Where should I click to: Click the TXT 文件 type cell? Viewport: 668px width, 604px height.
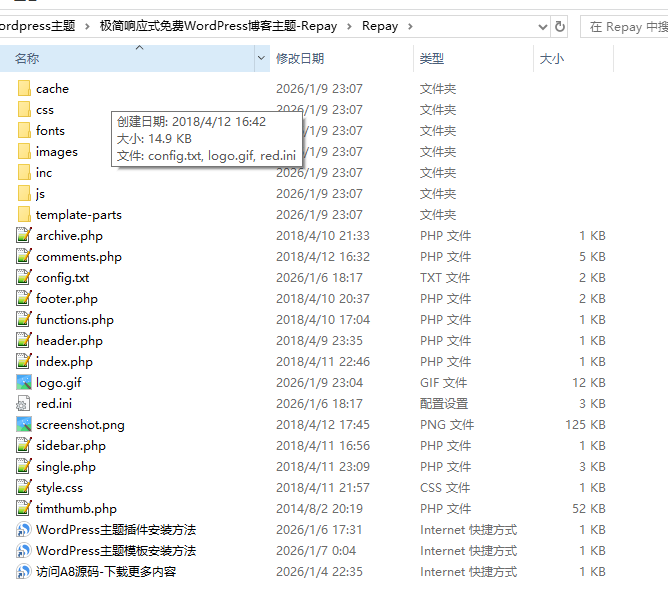(445, 278)
